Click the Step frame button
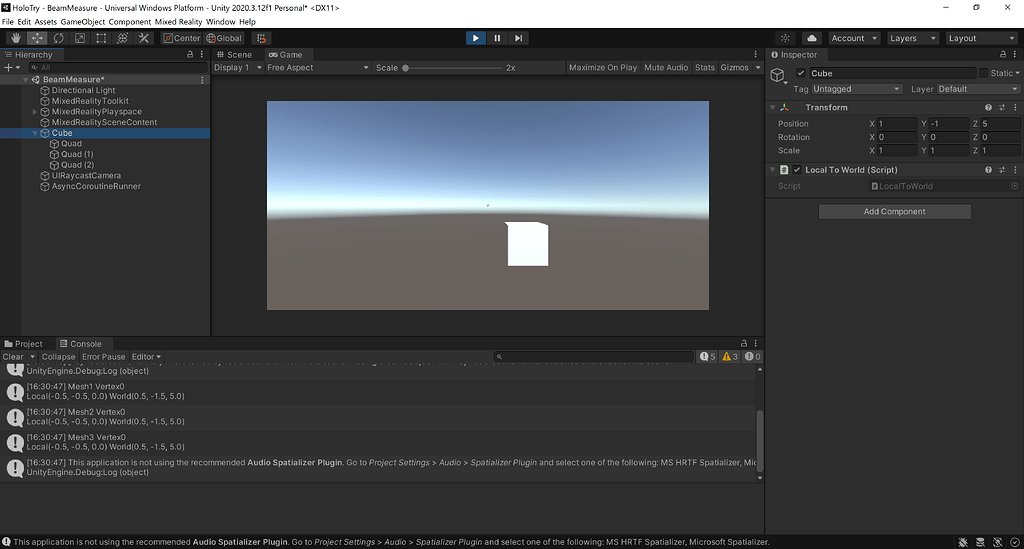Screen dimensions: 1024x549 (518, 38)
